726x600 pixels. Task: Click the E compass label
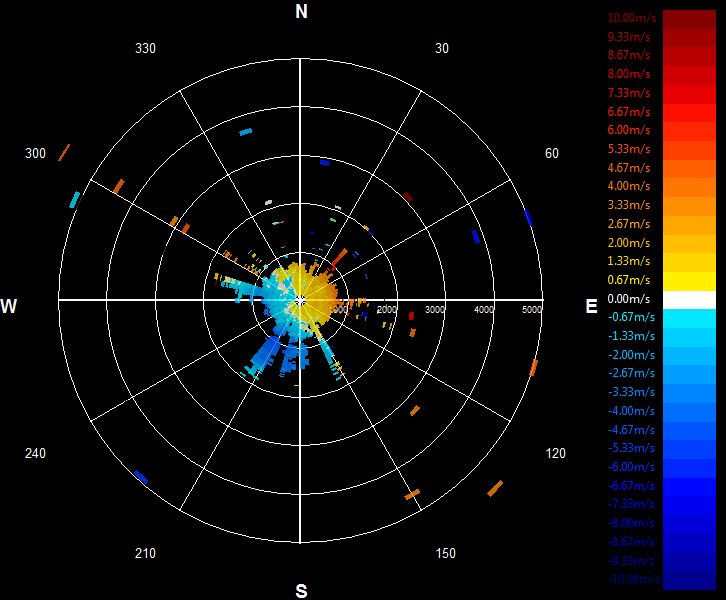click(591, 306)
